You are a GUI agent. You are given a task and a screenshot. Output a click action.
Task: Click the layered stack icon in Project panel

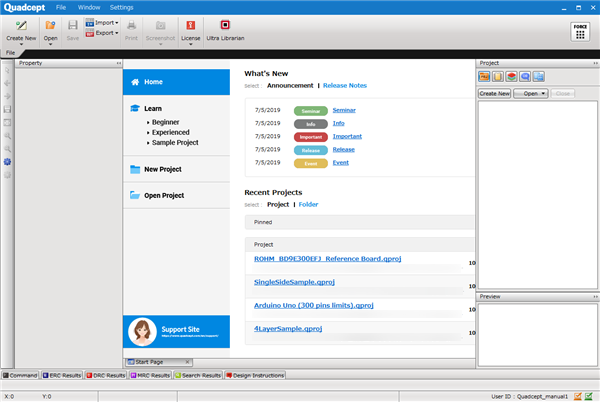point(511,76)
